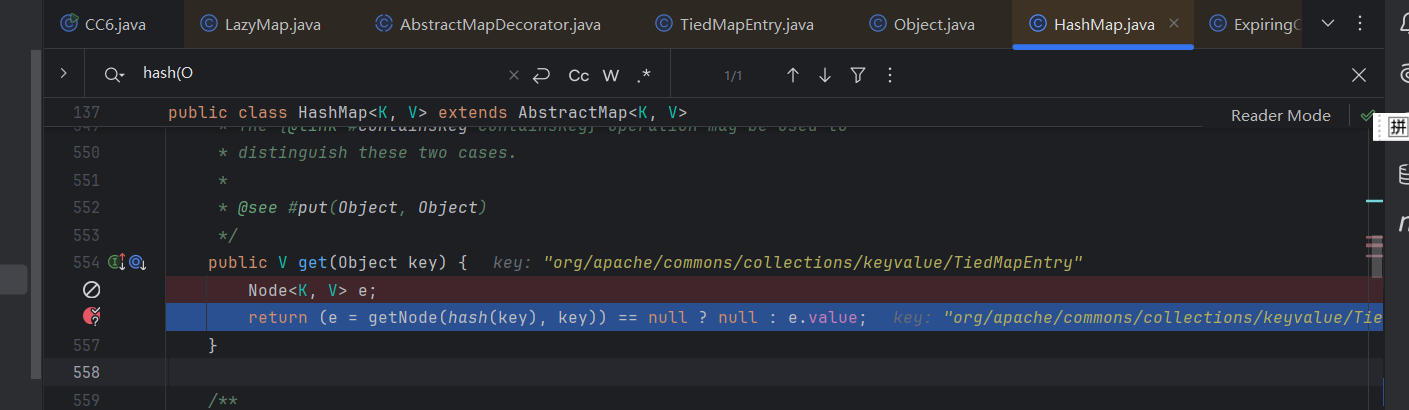Click the implements gutter icon at line 554

click(x=116, y=262)
